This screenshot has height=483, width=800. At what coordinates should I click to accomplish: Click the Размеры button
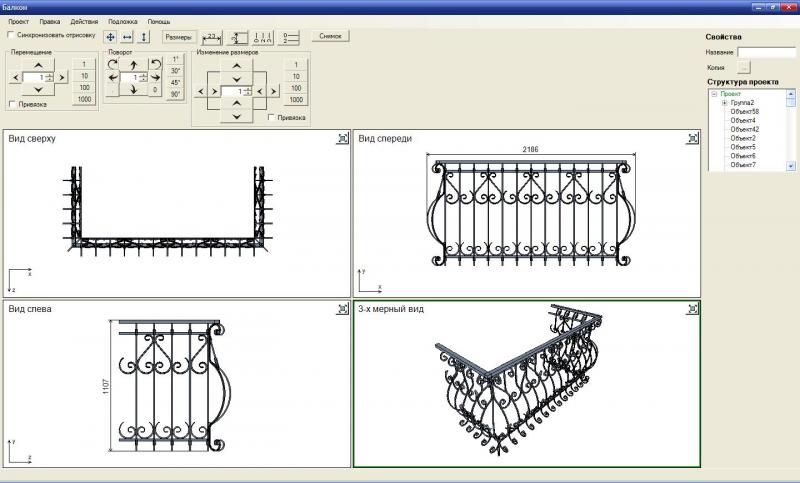(x=179, y=37)
